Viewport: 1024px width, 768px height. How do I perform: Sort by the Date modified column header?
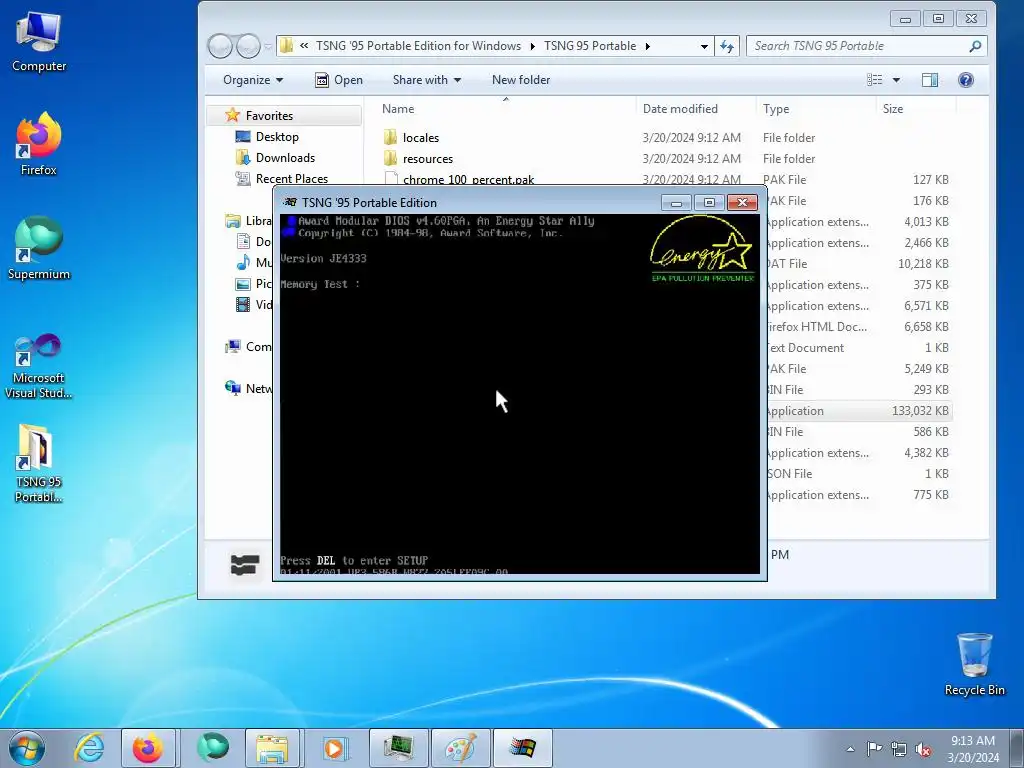click(696, 109)
